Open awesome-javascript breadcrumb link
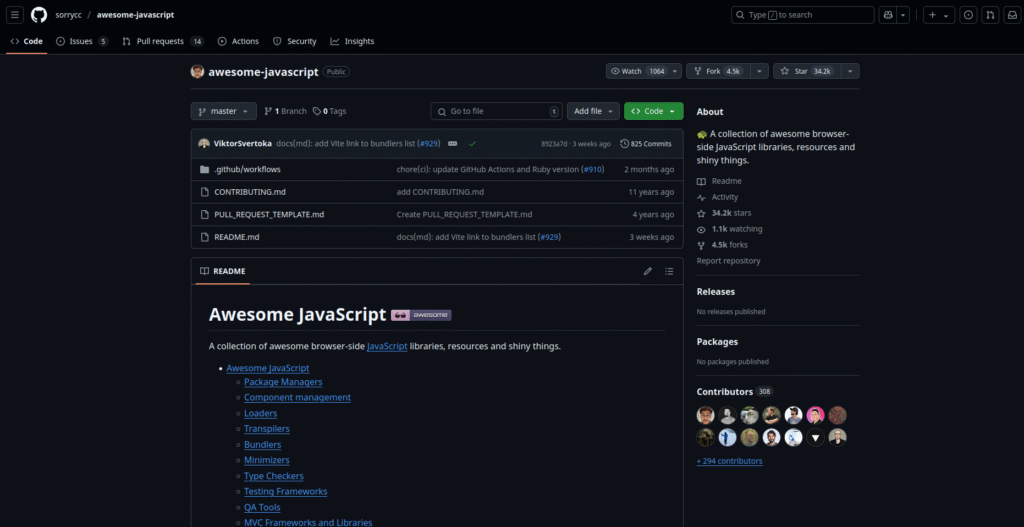Screen dimensions: 1024x527 point(135,15)
